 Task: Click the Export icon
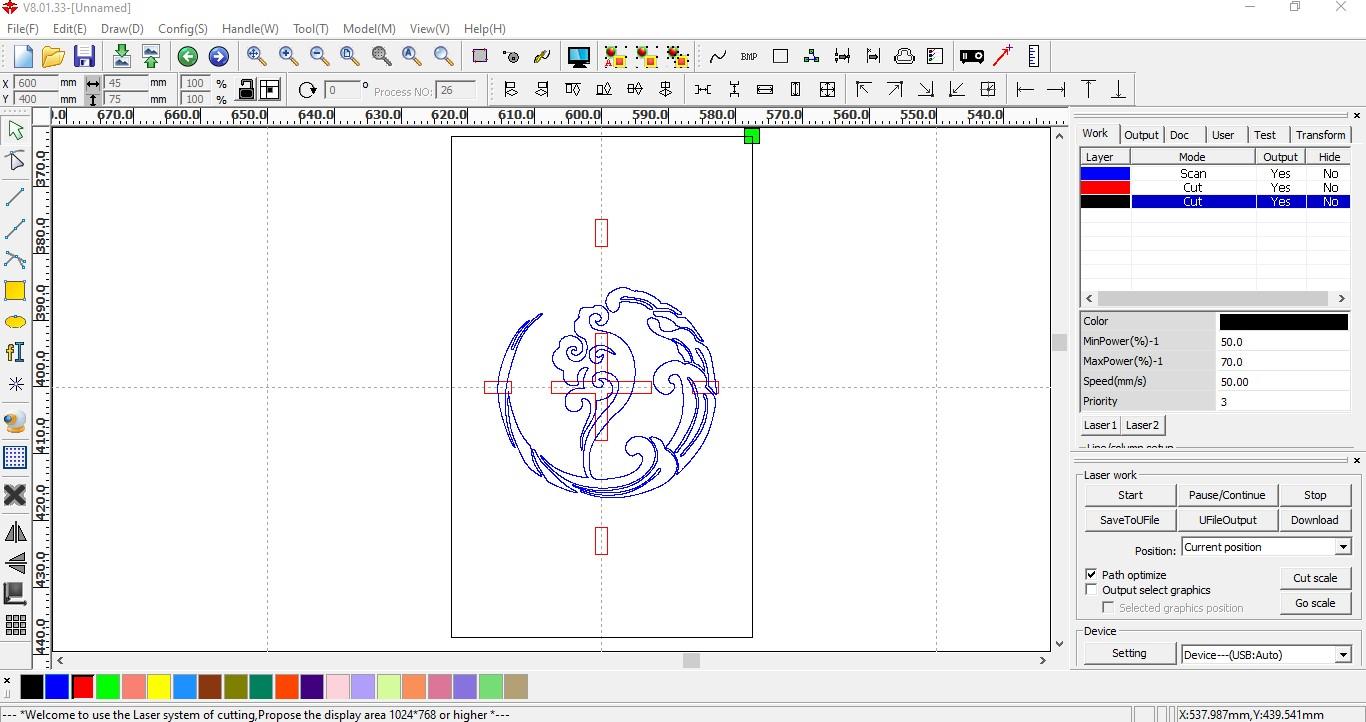click(x=151, y=56)
